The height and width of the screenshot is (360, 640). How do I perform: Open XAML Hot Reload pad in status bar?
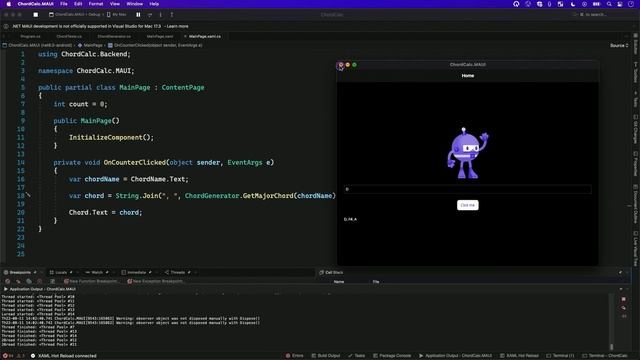[520, 356]
